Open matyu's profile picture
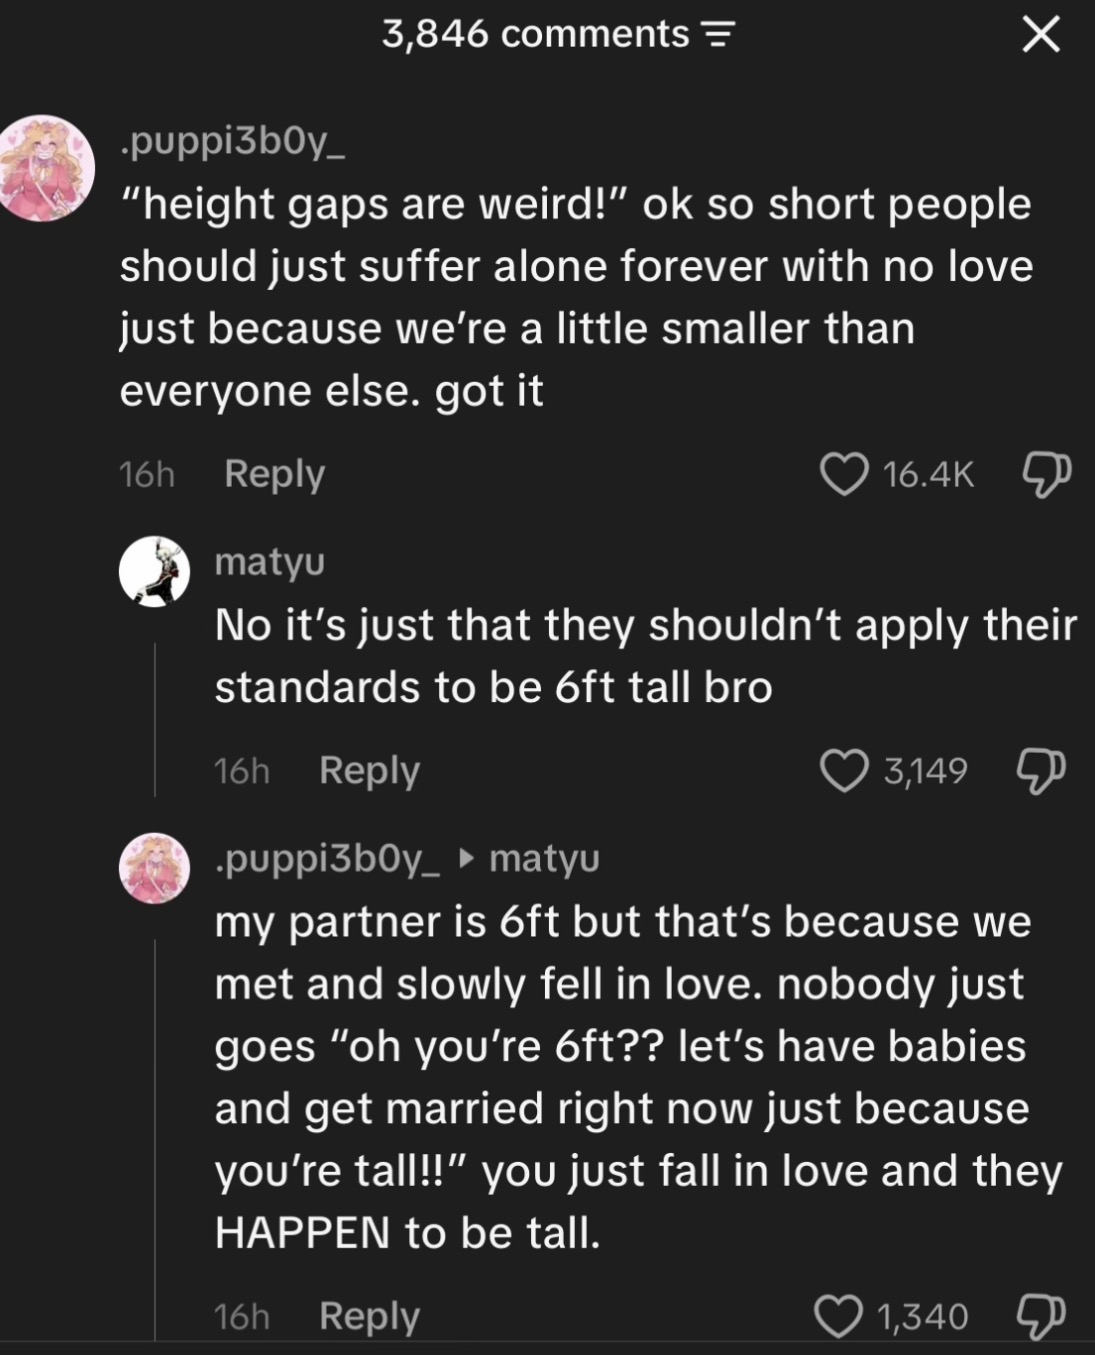Screen dimensions: 1095x1355 tap(154, 571)
